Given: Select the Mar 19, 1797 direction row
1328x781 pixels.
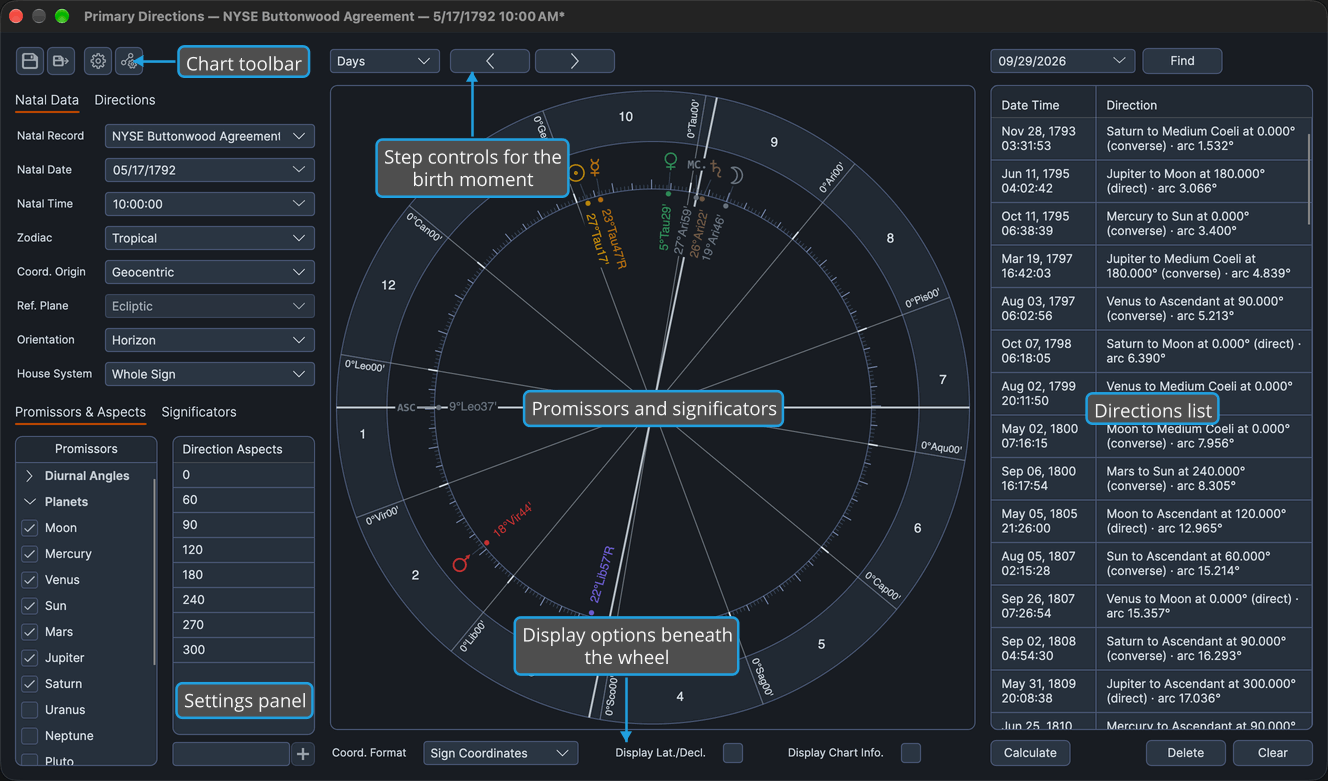Looking at the screenshot, I should 1151,266.
